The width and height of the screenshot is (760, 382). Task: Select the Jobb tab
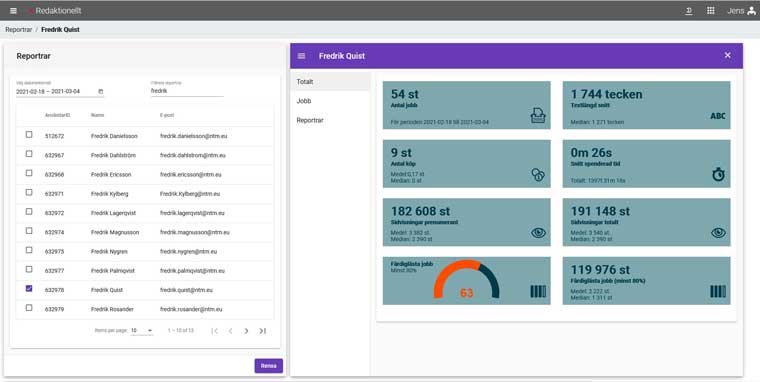click(x=330, y=101)
